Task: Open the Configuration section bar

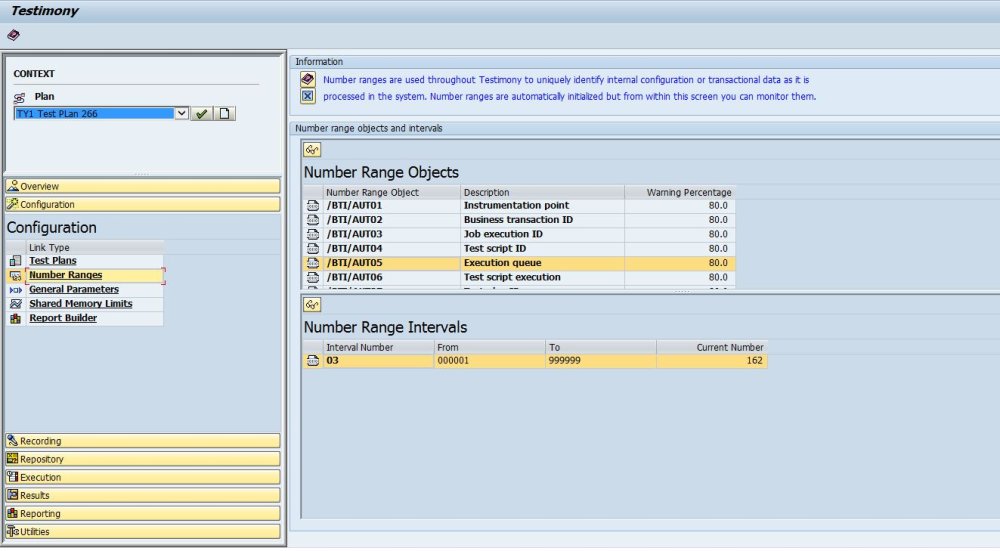Action: (x=143, y=204)
